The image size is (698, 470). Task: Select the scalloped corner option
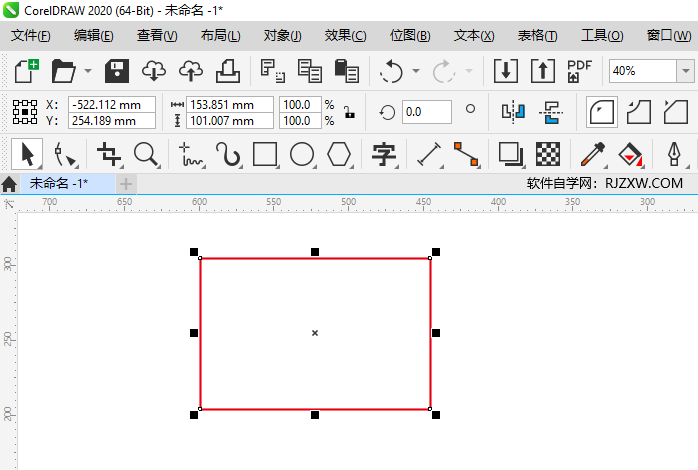[x=639, y=112]
